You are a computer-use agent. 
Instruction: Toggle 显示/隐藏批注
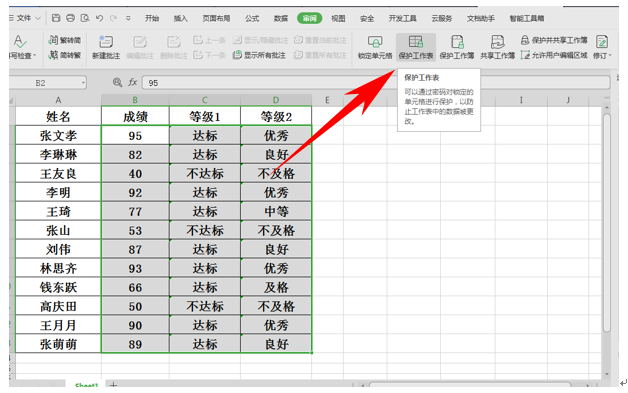(x=260, y=40)
